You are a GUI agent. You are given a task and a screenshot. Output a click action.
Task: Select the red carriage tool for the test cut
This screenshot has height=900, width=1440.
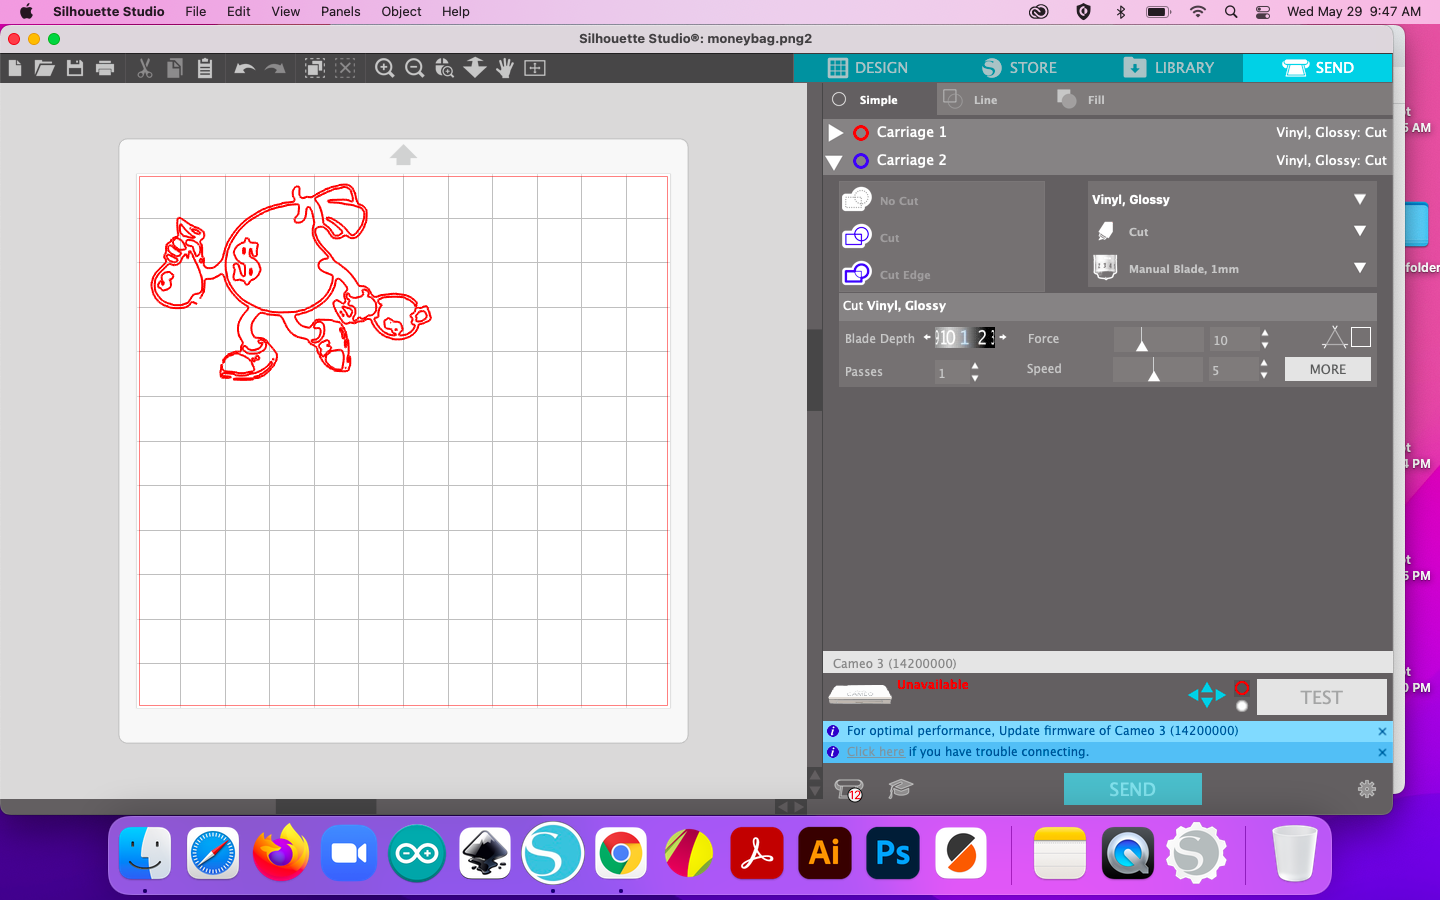1242,689
